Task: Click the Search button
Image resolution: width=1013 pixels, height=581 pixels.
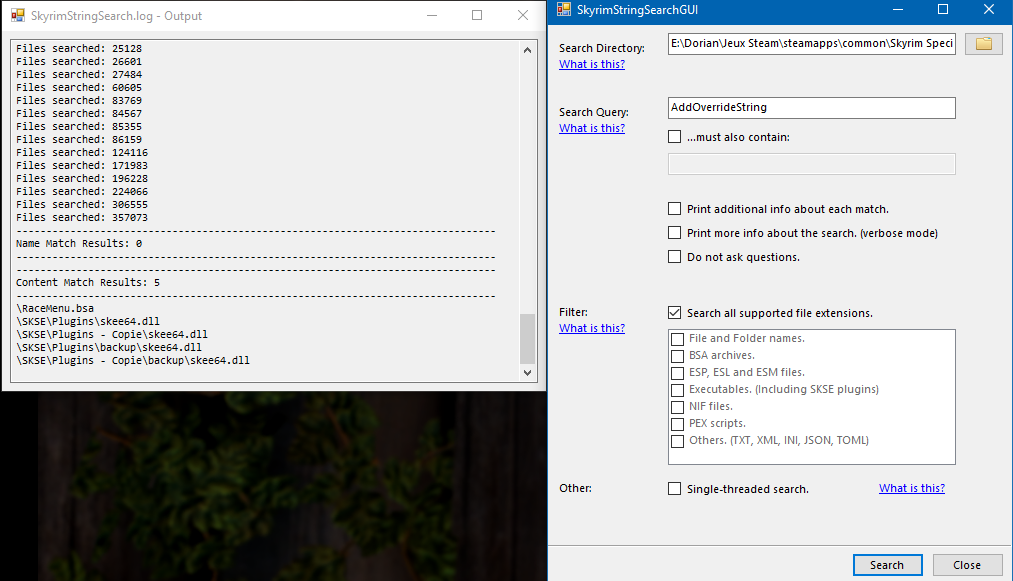Action: [887, 565]
